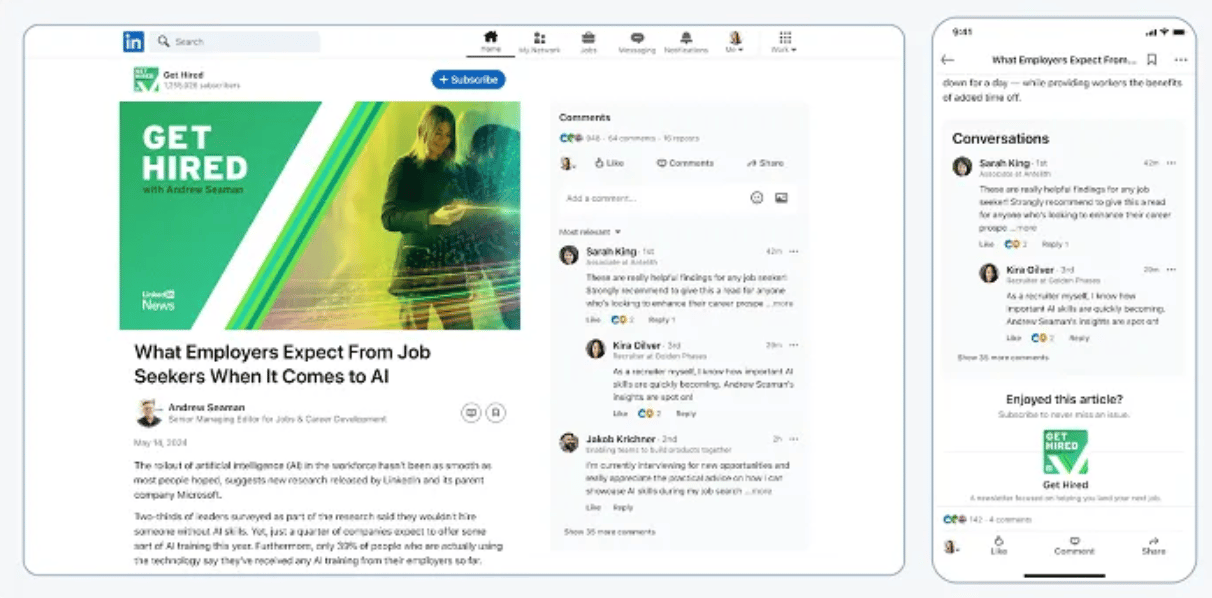Tap the Like button in mobile bottom bar

coord(999,545)
